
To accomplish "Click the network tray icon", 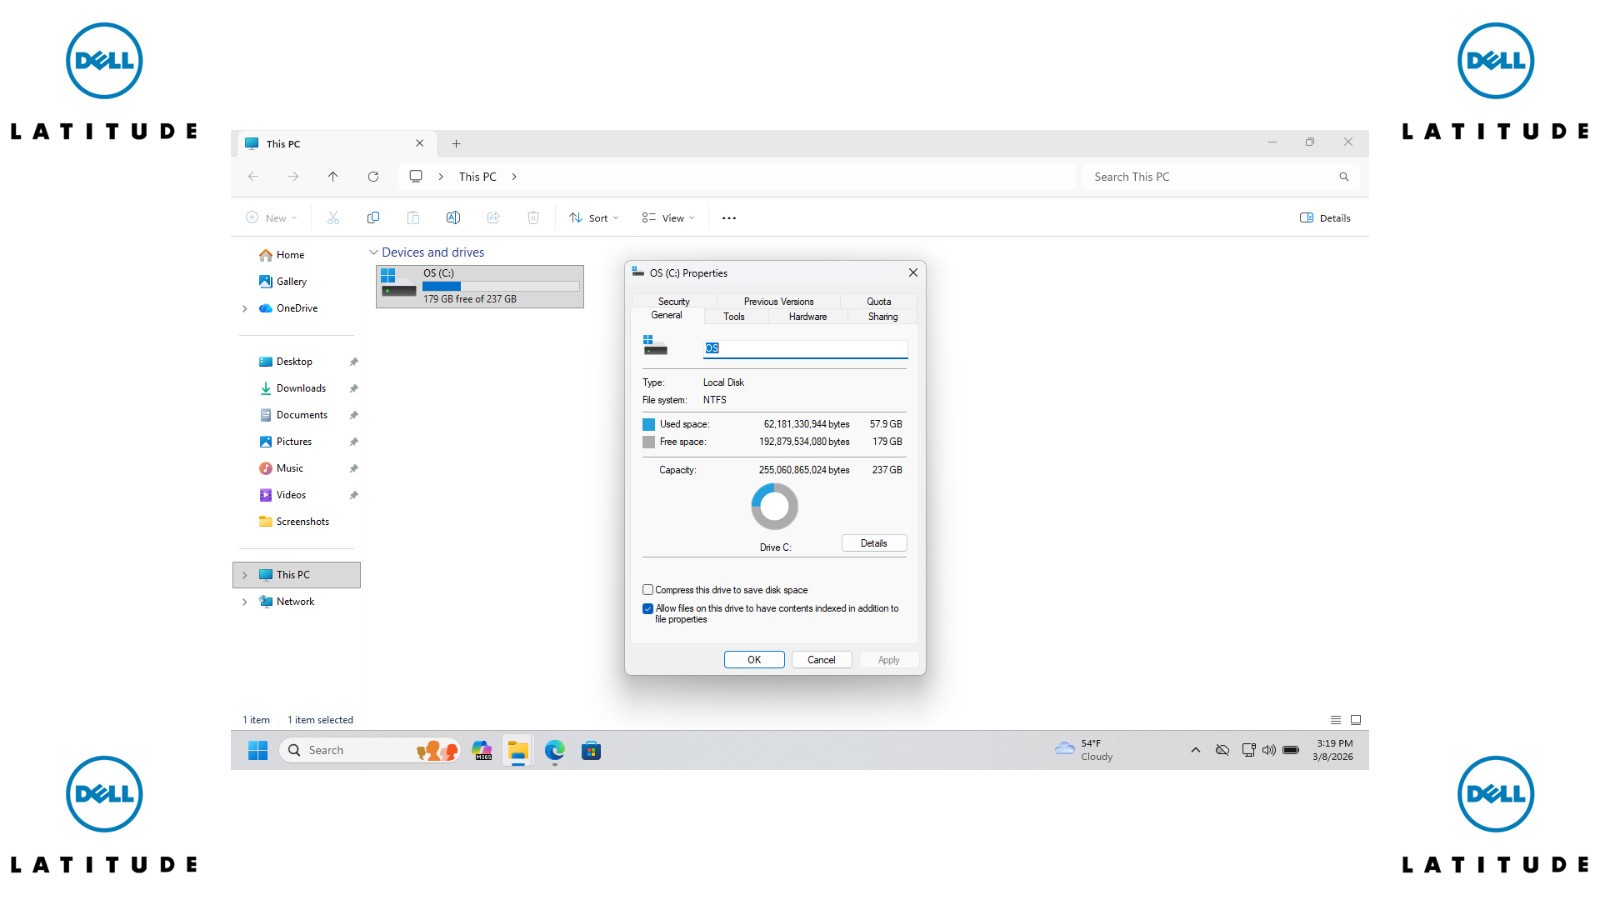I will click(x=1248, y=750).
